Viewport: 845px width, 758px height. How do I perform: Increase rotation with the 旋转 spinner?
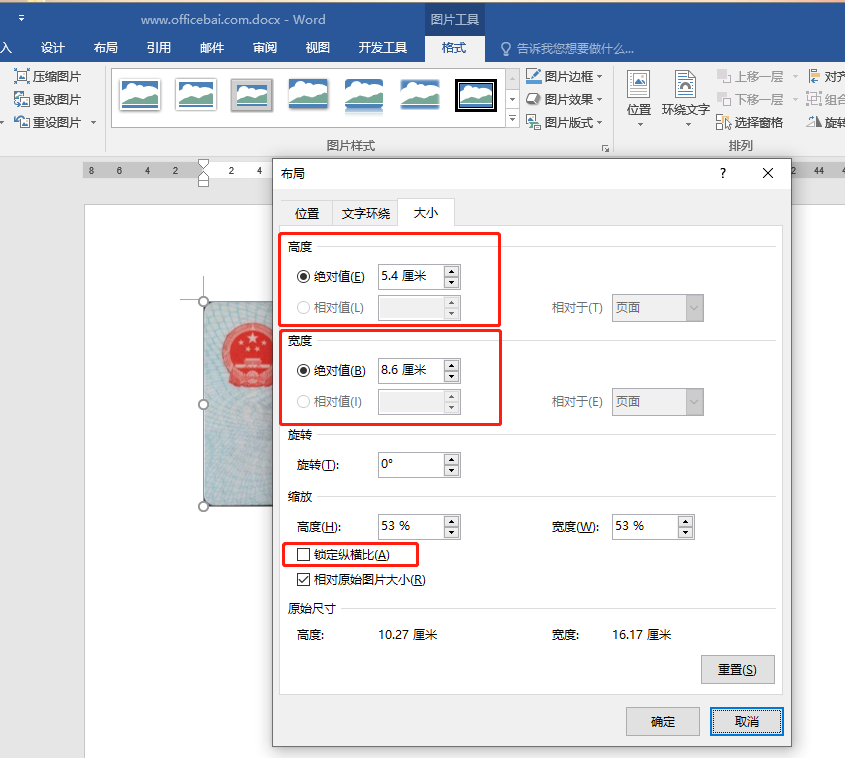449,459
